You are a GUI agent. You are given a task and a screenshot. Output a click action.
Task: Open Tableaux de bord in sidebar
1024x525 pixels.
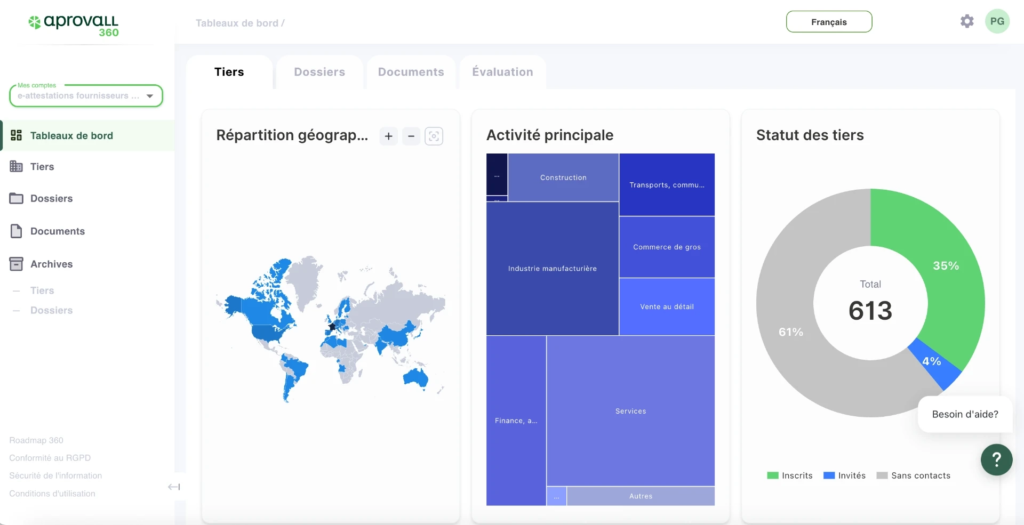pyautogui.click(x=88, y=136)
